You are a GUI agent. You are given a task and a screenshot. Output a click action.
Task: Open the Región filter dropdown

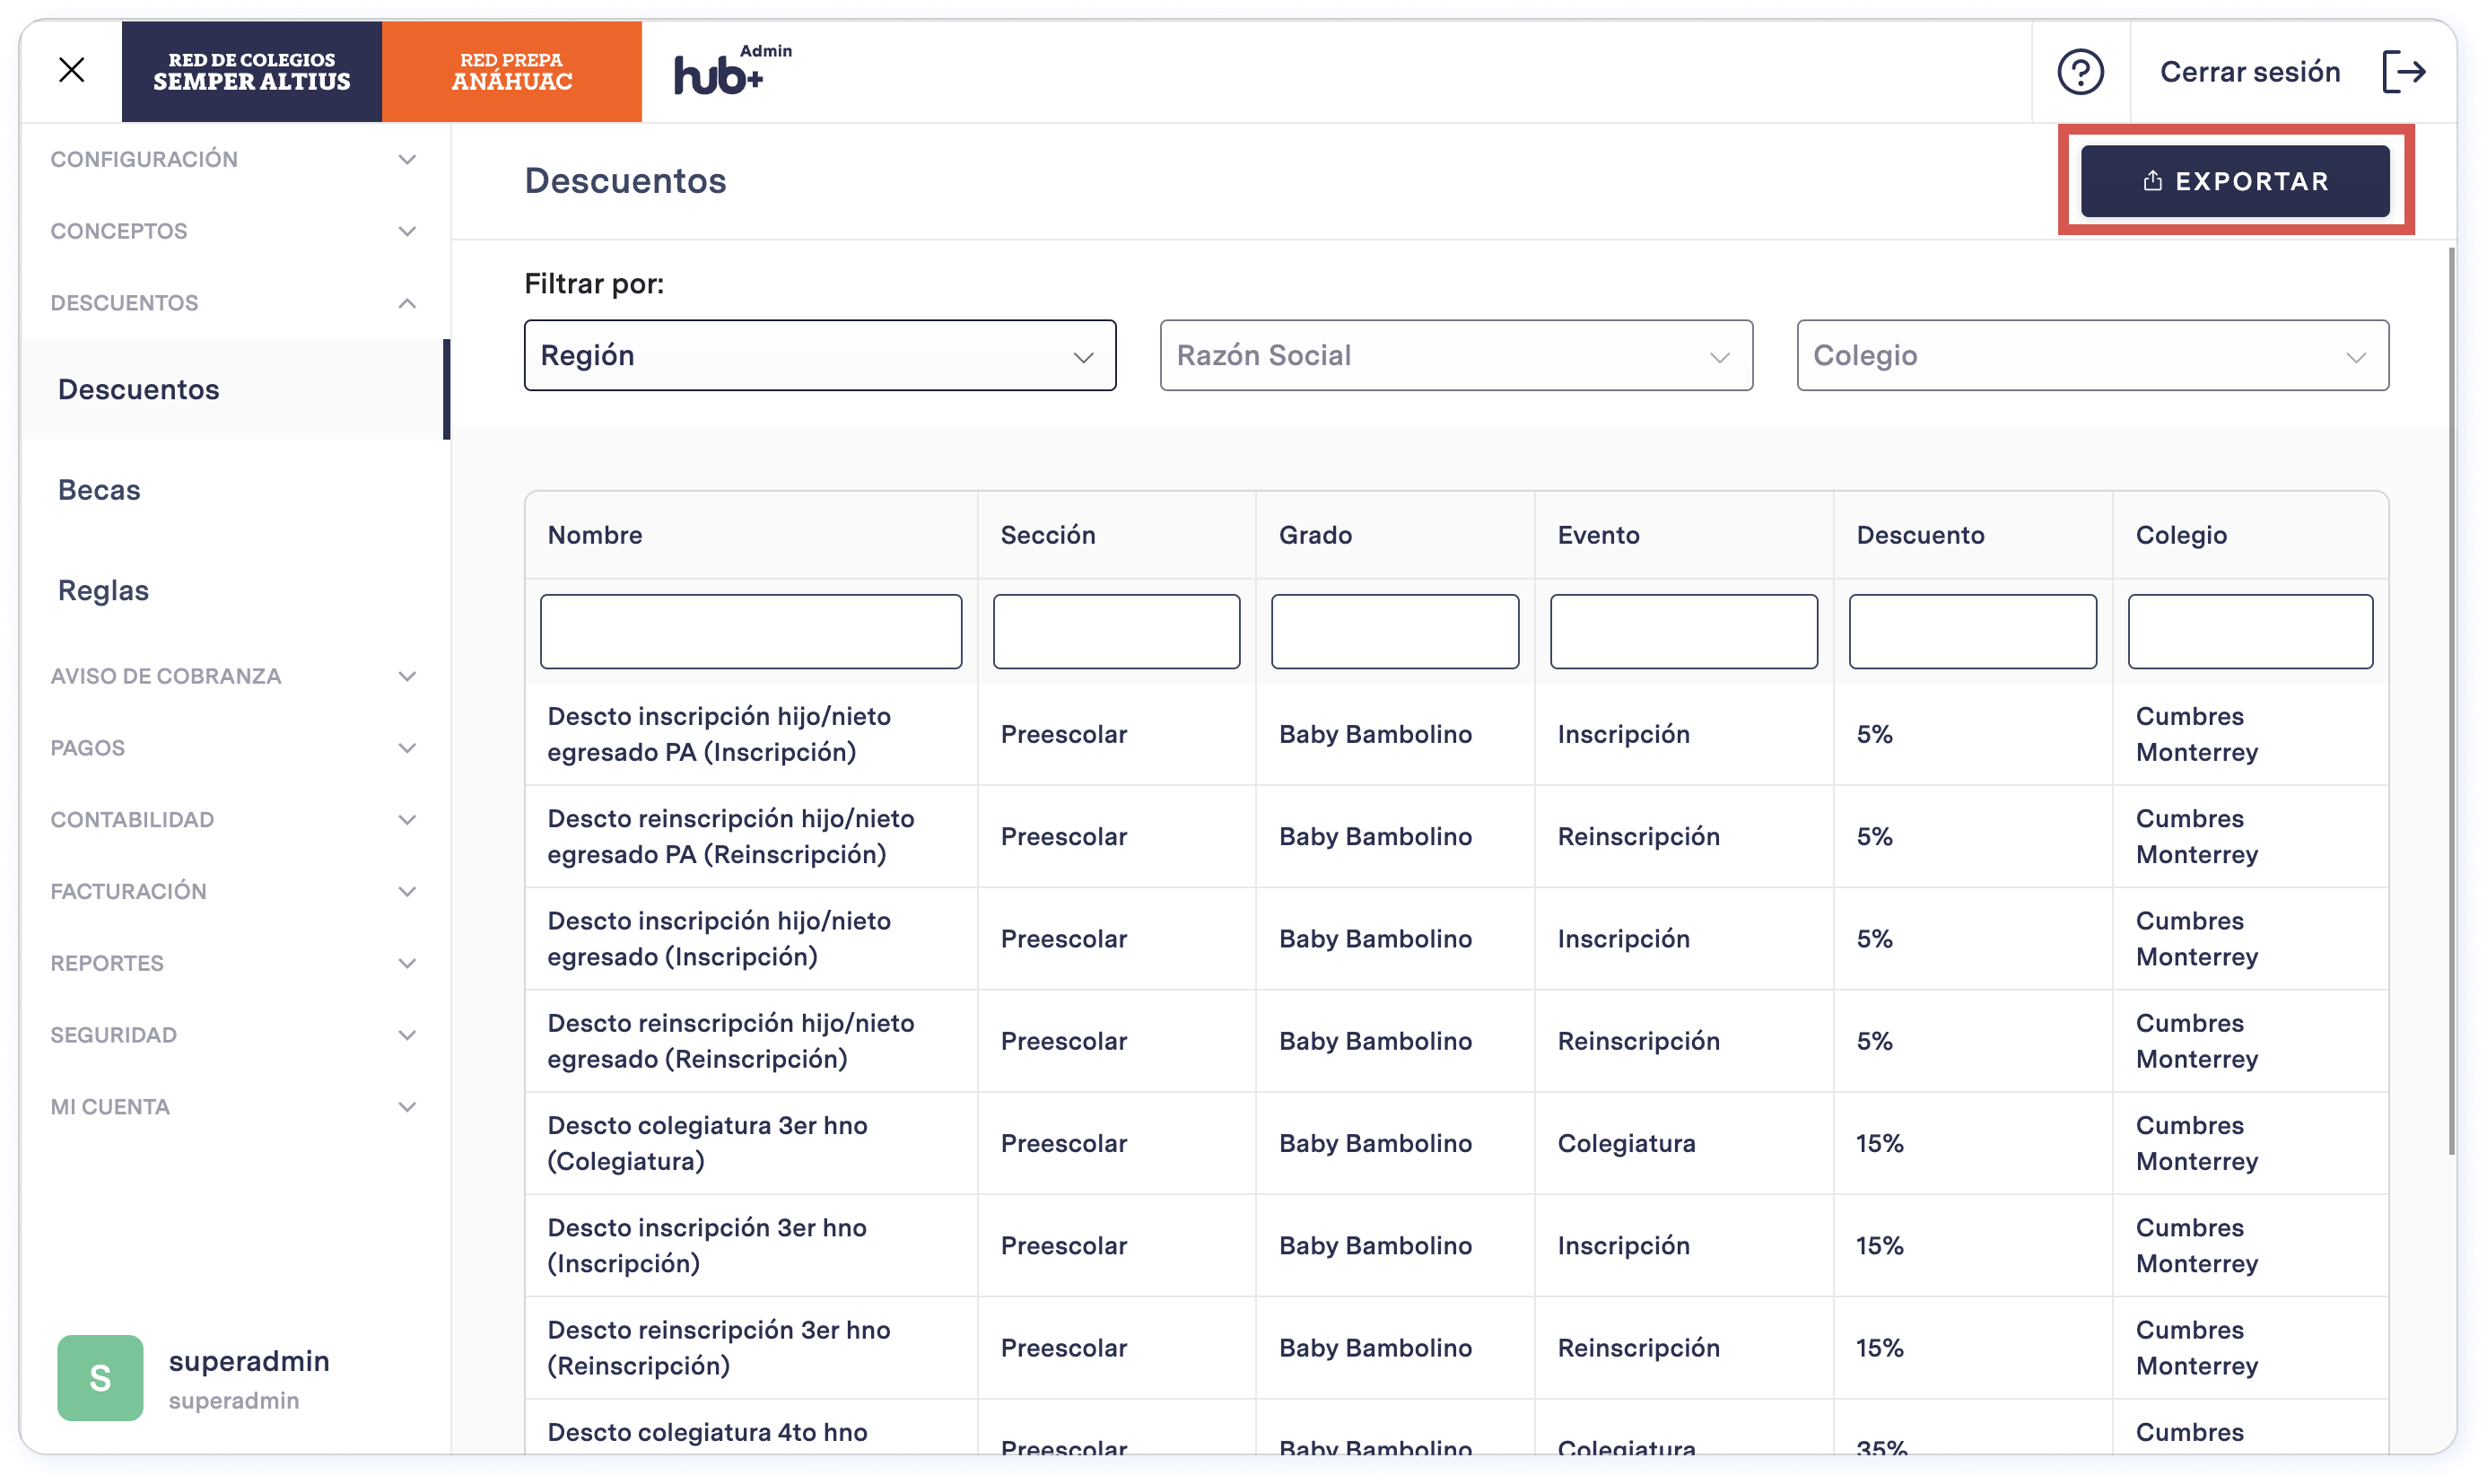coord(820,355)
